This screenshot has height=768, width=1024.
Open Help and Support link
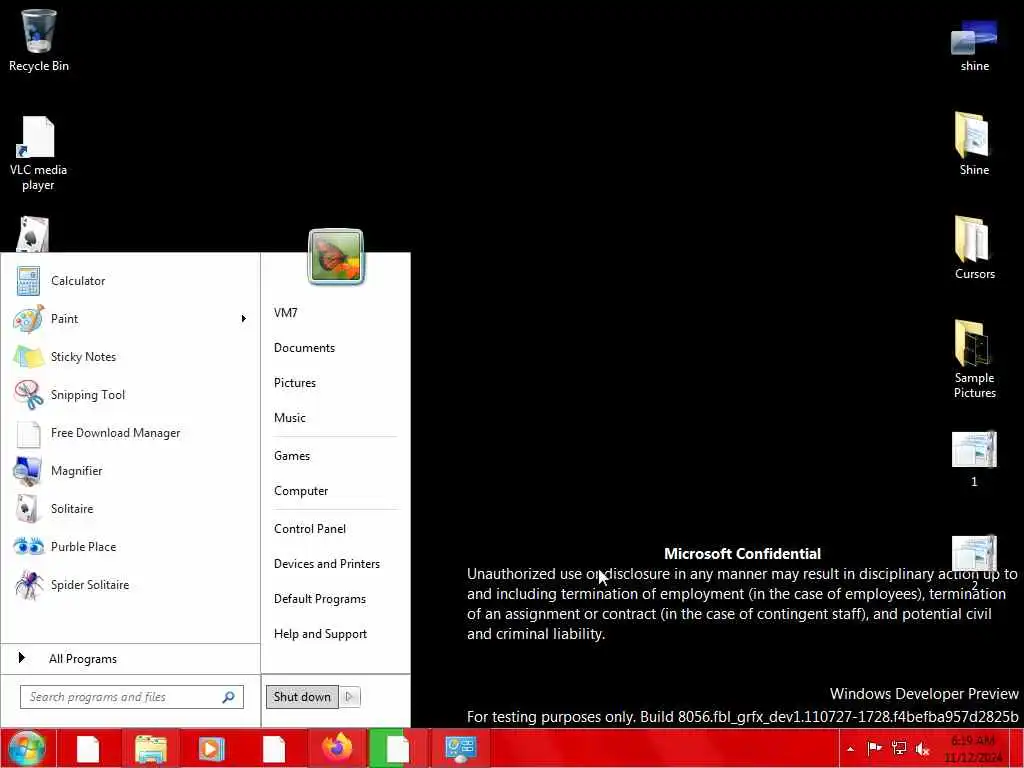[x=320, y=634]
